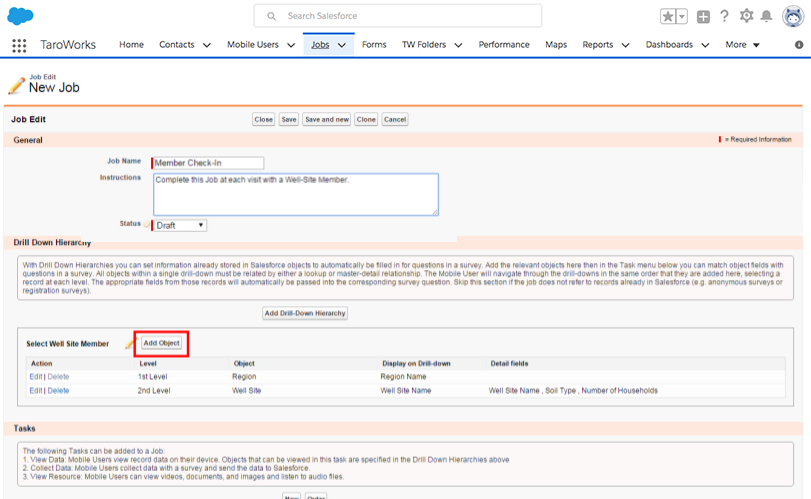Screen dimensions: 811x499
Task: Click the Favorites star icon
Action: (x=668, y=17)
